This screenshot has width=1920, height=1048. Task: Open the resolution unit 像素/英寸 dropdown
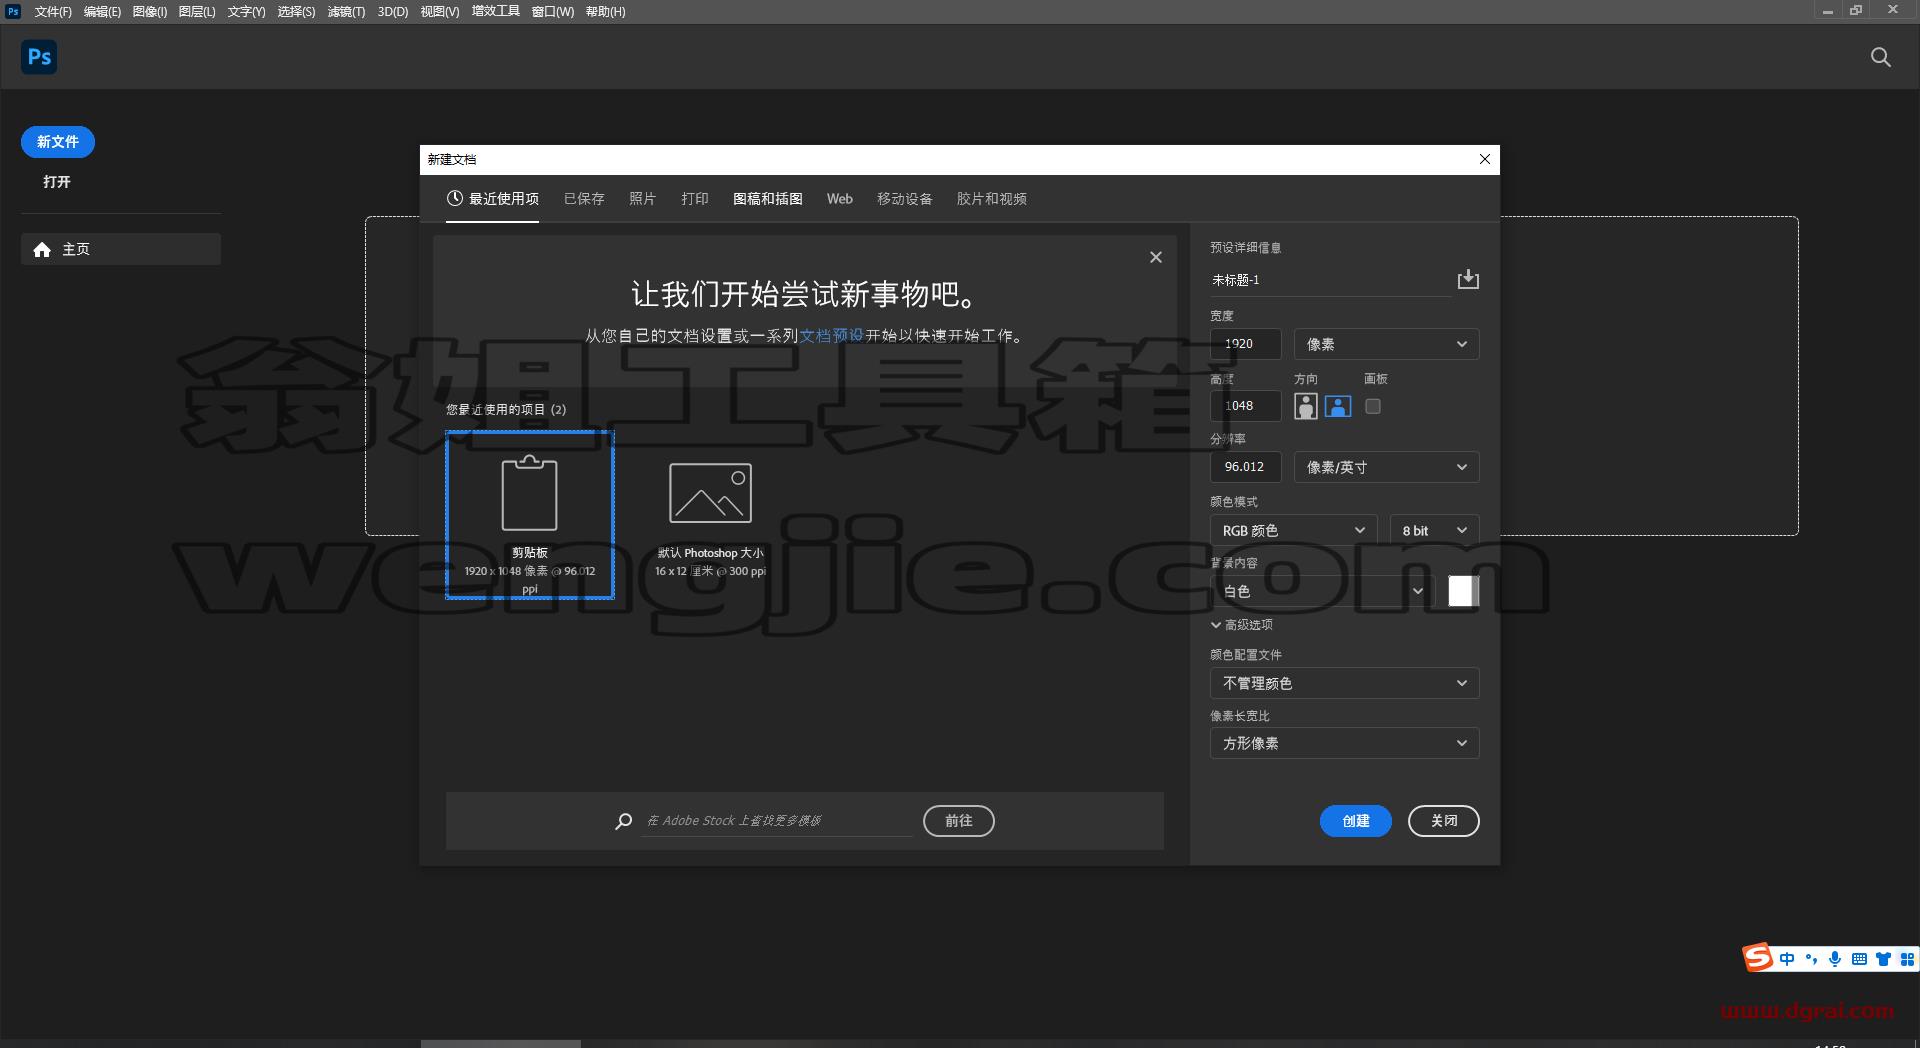tap(1386, 467)
